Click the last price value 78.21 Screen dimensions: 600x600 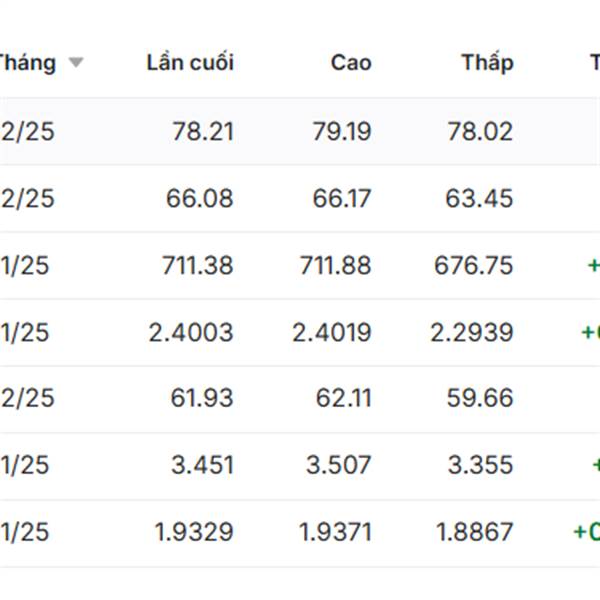point(199,132)
